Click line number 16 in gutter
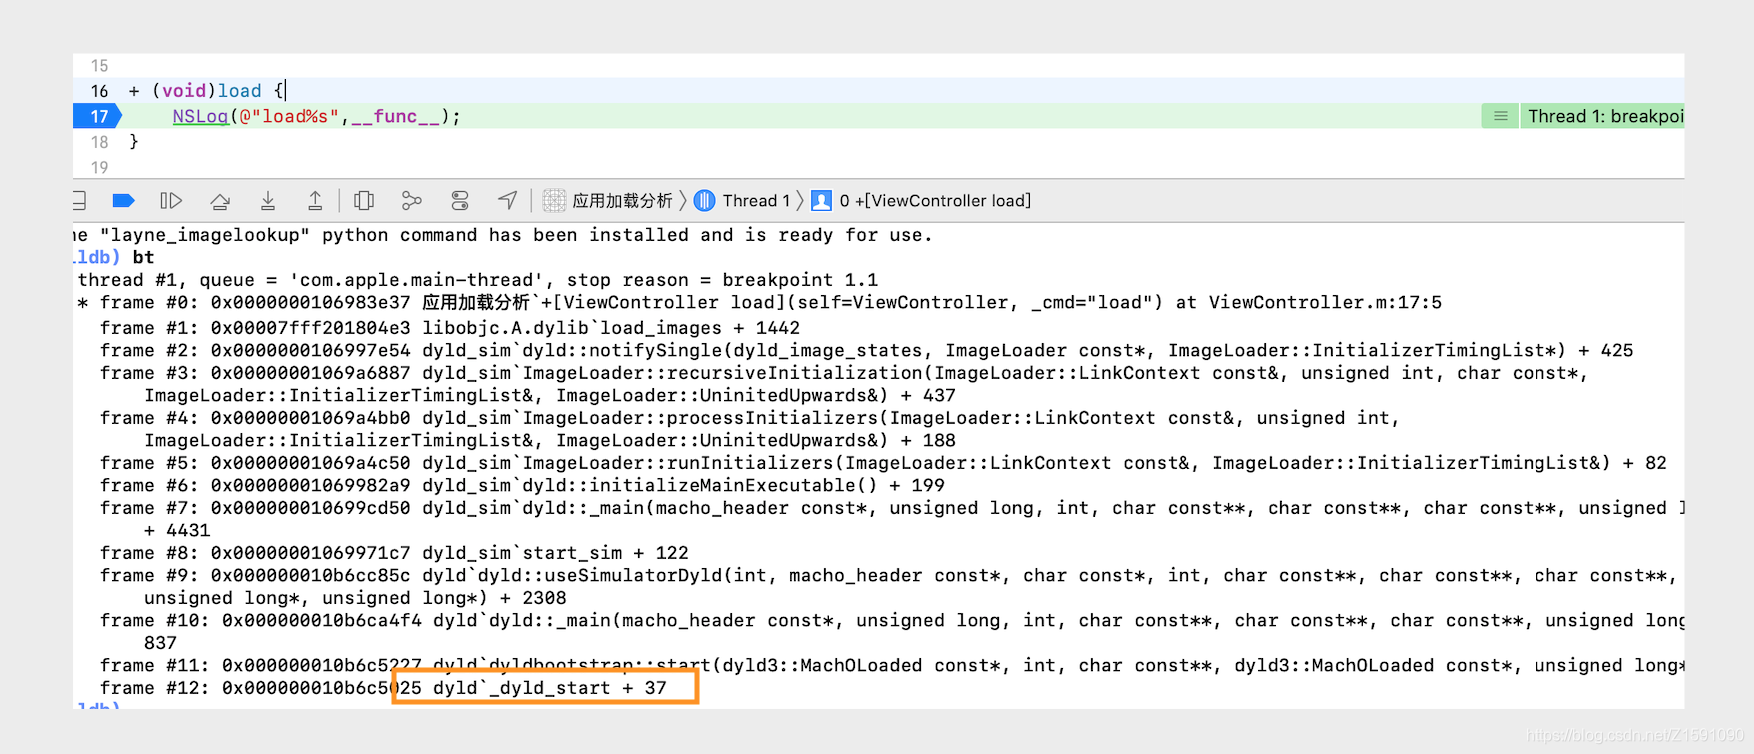The image size is (1754, 754). 99,91
